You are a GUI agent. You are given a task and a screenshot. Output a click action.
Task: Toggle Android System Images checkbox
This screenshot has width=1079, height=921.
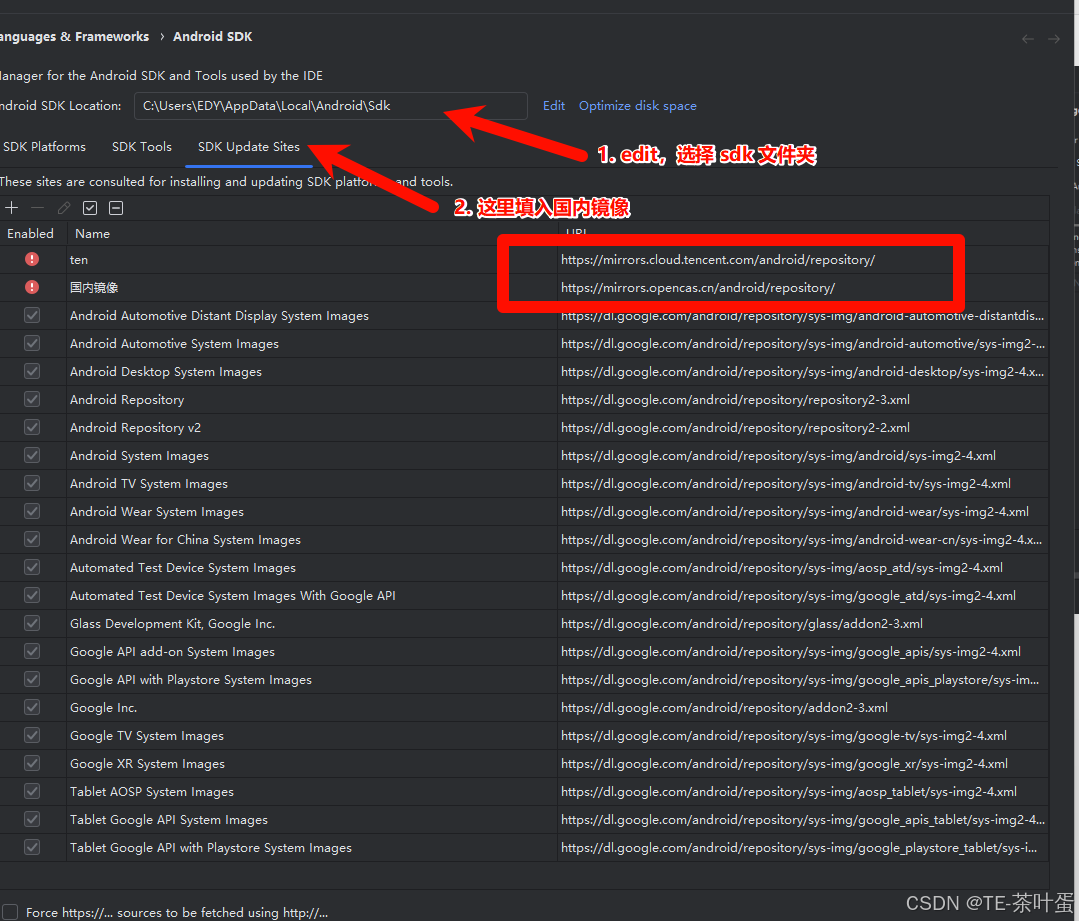(32, 456)
